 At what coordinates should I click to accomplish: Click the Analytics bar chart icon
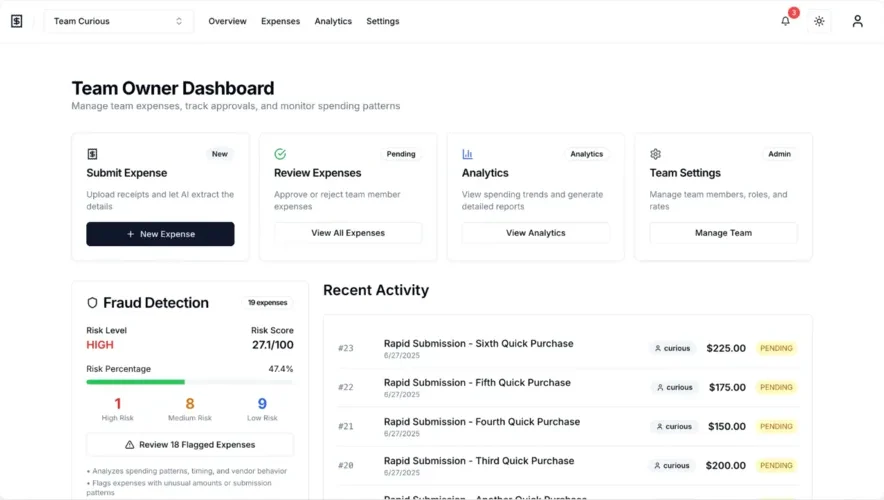click(x=467, y=154)
